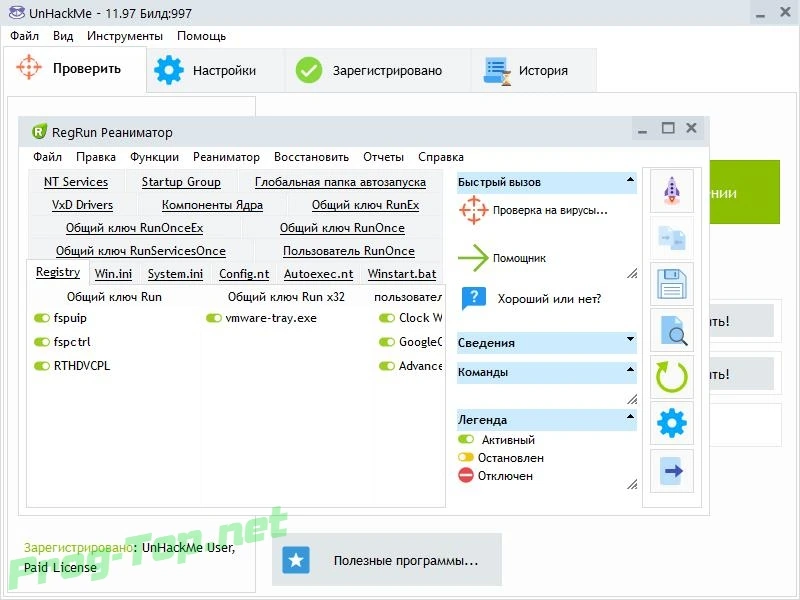This screenshot has height=600, width=800.
Task: Select the Config.nt tab
Action: (x=244, y=273)
